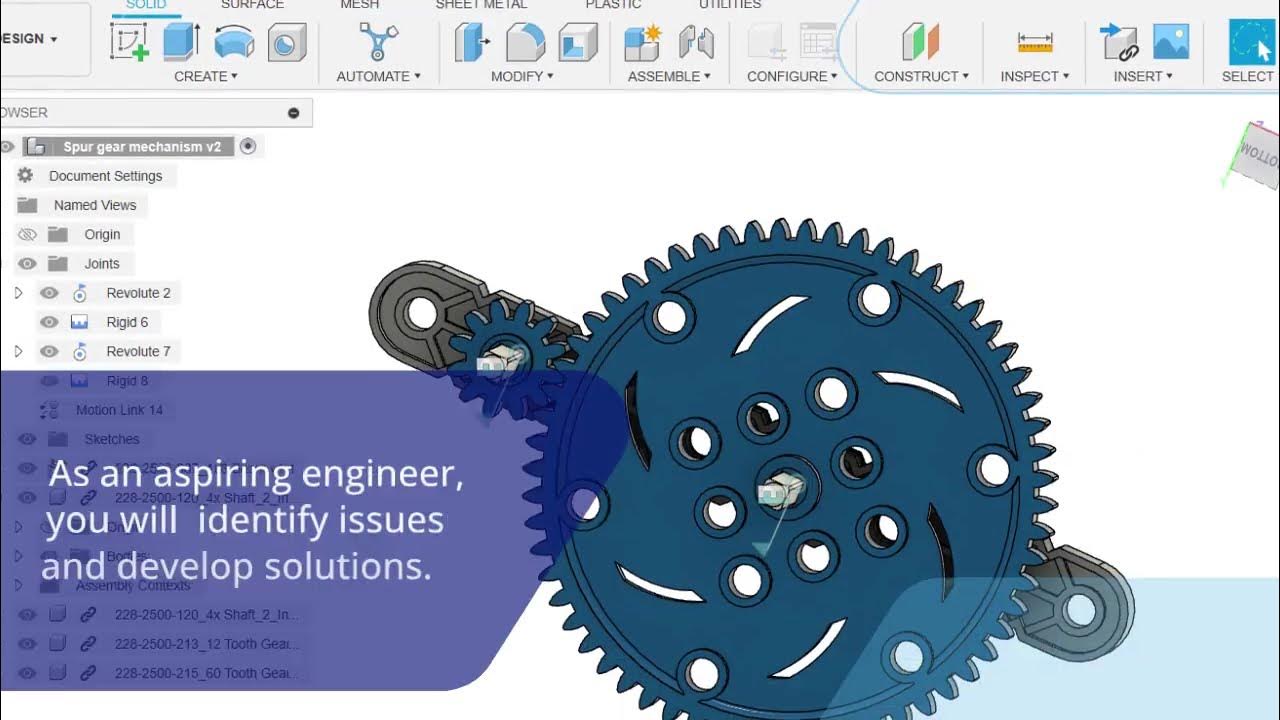The width and height of the screenshot is (1280, 720).
Task: Open the CONFIGURE dropdown menu
Action: tap(792, 76)
